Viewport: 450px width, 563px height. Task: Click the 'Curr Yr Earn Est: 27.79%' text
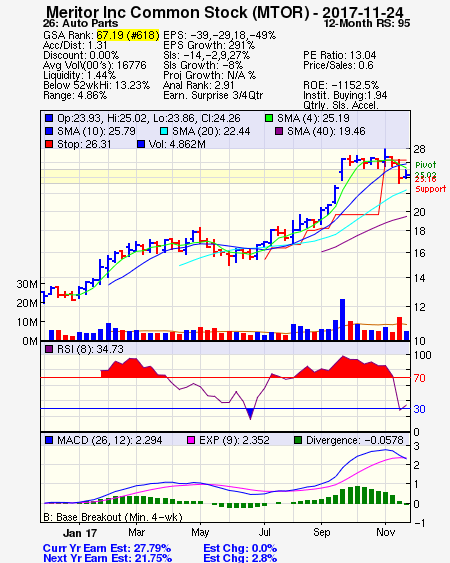click(x=107, y=548)
